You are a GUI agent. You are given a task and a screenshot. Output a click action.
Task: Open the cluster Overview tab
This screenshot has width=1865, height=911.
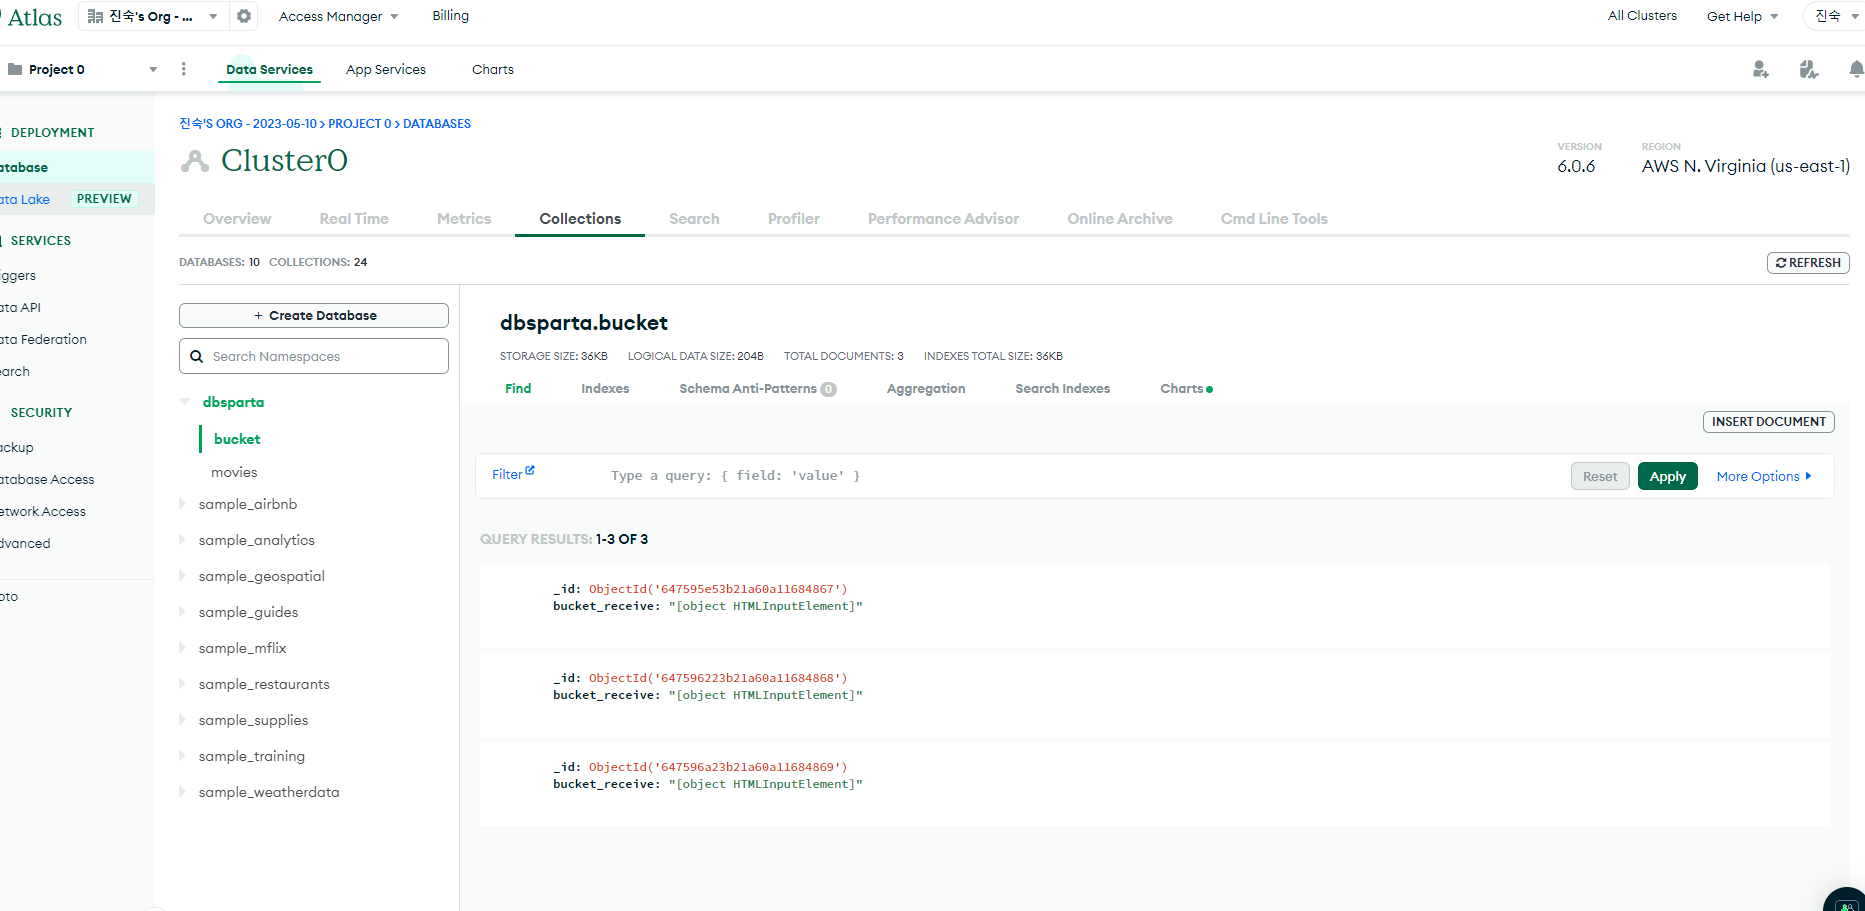[x=237, y=218]
